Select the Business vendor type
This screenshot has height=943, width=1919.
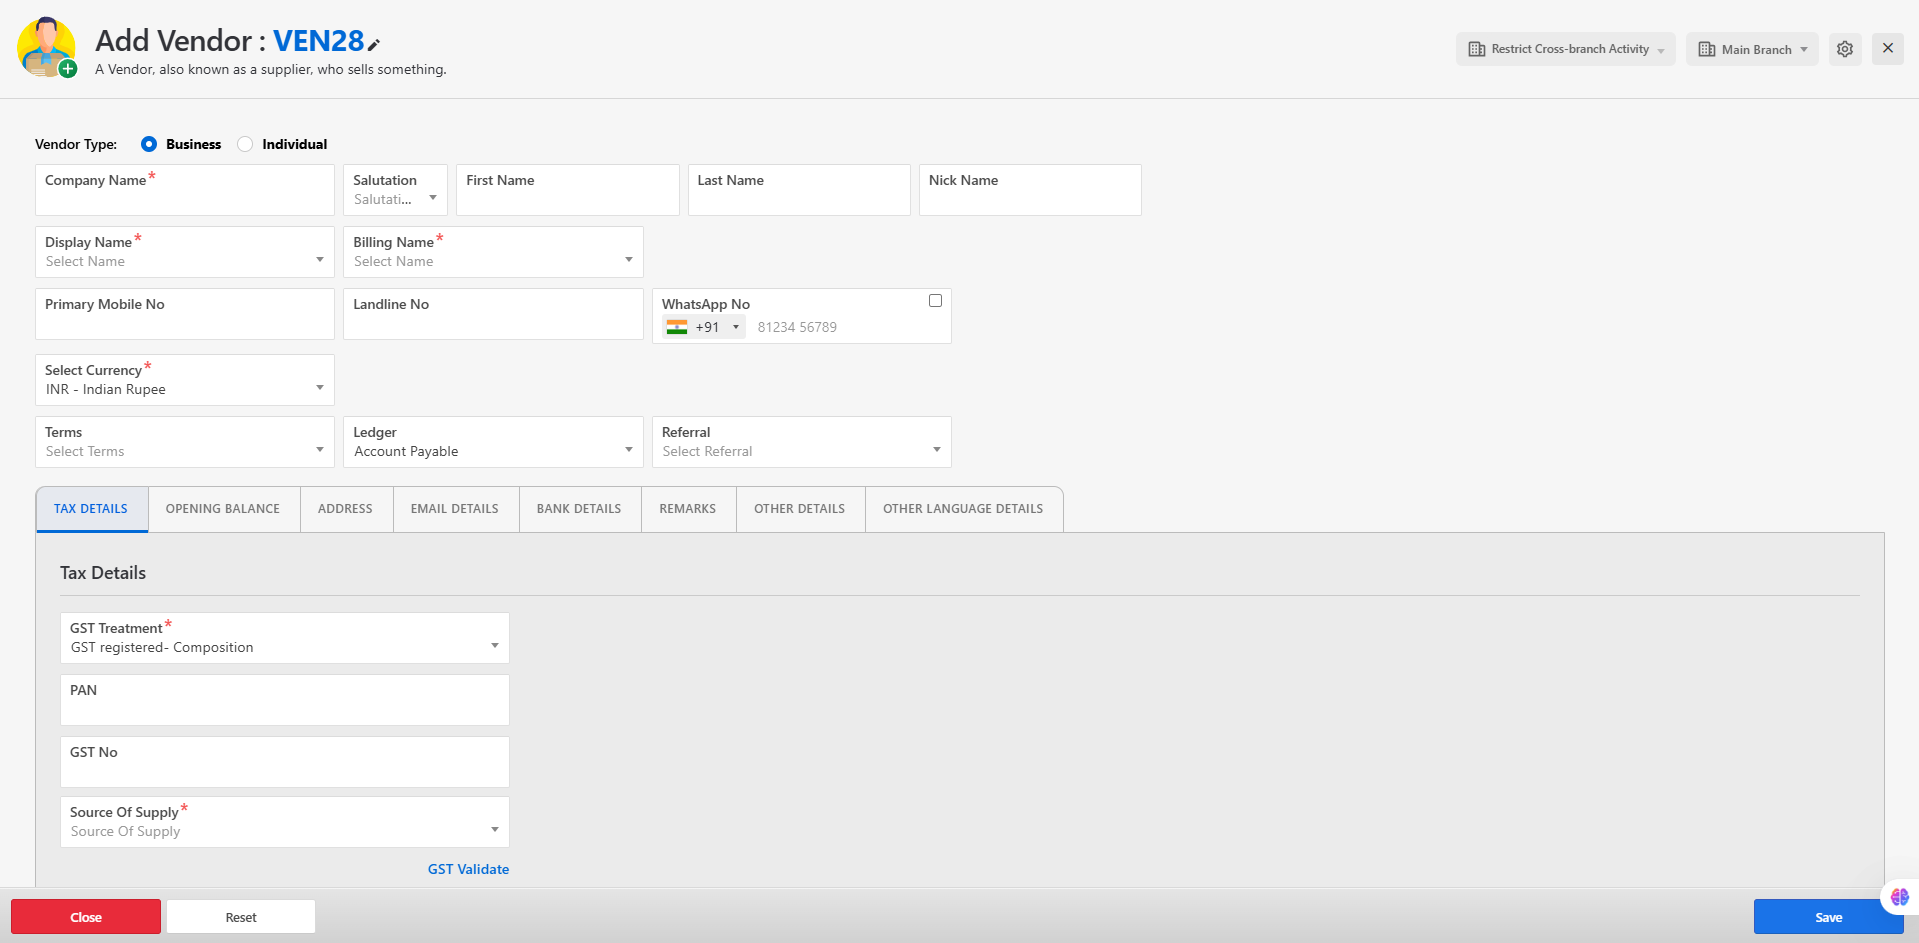point(149,144)
